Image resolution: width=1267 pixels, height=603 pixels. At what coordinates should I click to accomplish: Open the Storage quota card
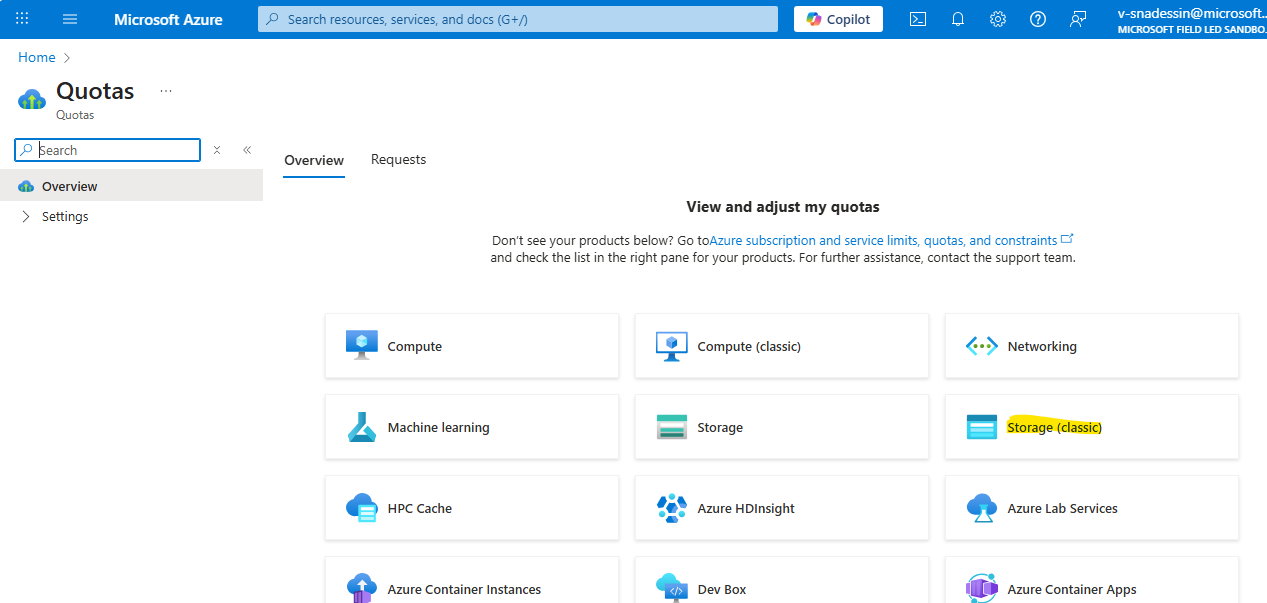pyautogui.click(x=782, y=427)
